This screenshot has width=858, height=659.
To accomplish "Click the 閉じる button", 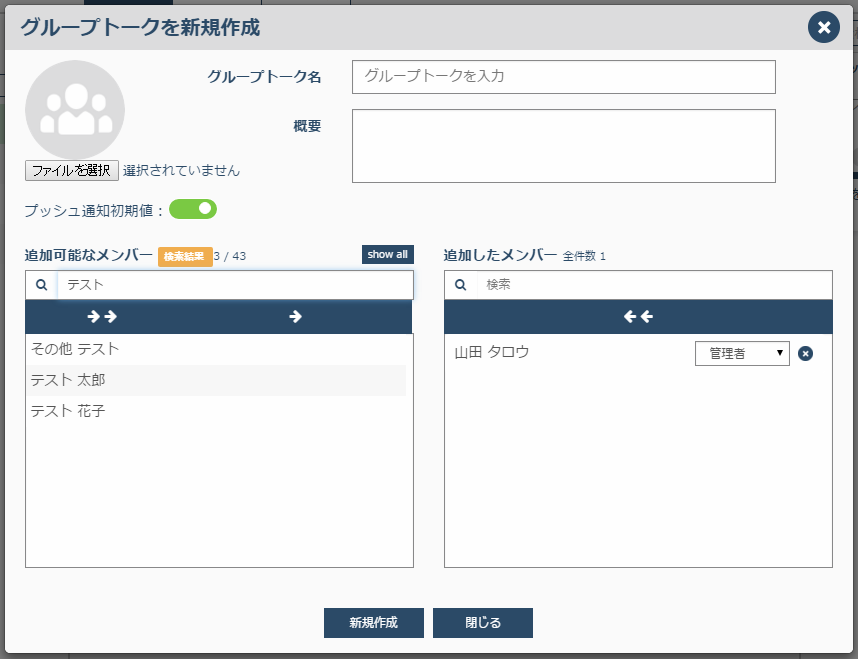I will [483, 623].
